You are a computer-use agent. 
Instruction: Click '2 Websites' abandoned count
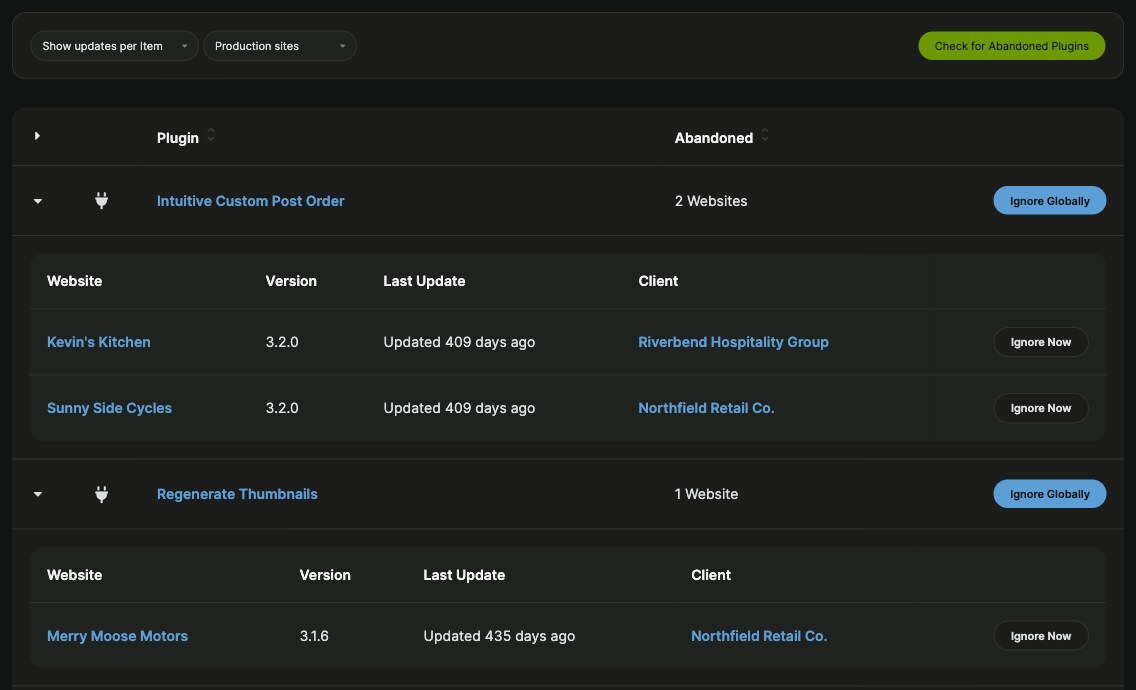tap(711, 201)
